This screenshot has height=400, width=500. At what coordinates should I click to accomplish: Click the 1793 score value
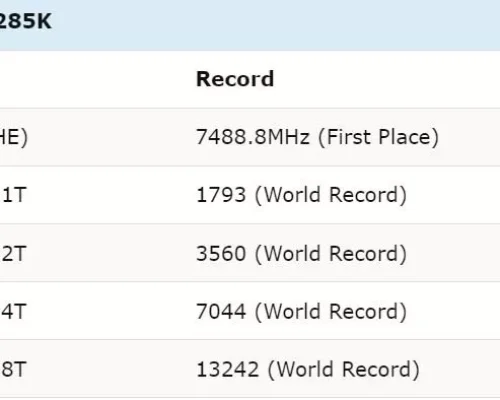[x=221, y=195]
